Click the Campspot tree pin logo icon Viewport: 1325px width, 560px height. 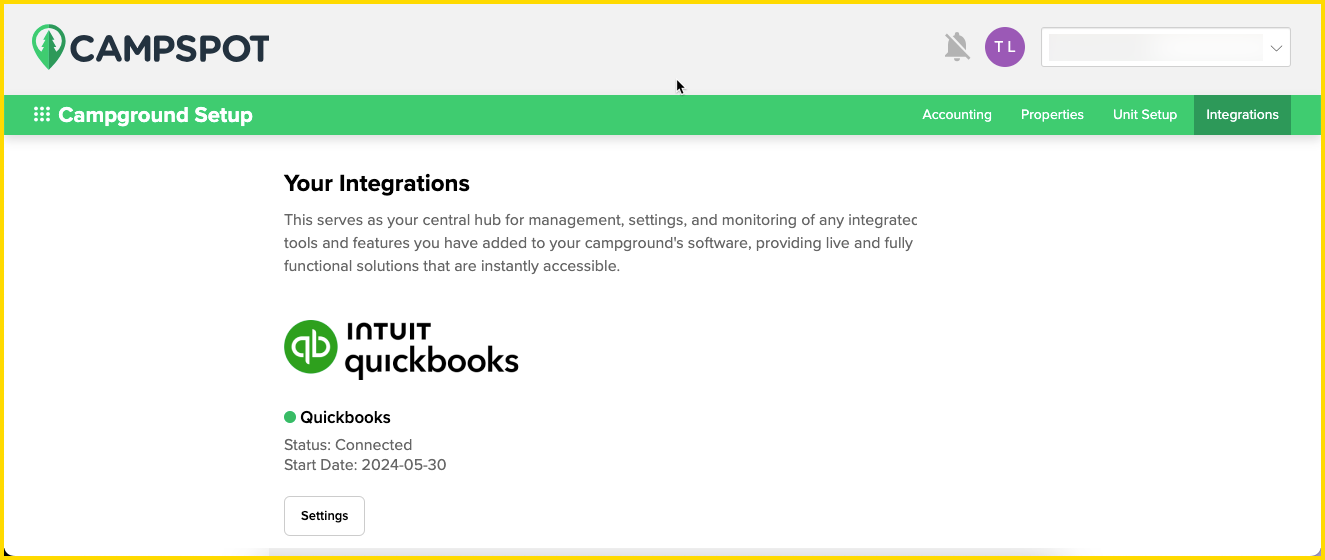pos(48,47)
